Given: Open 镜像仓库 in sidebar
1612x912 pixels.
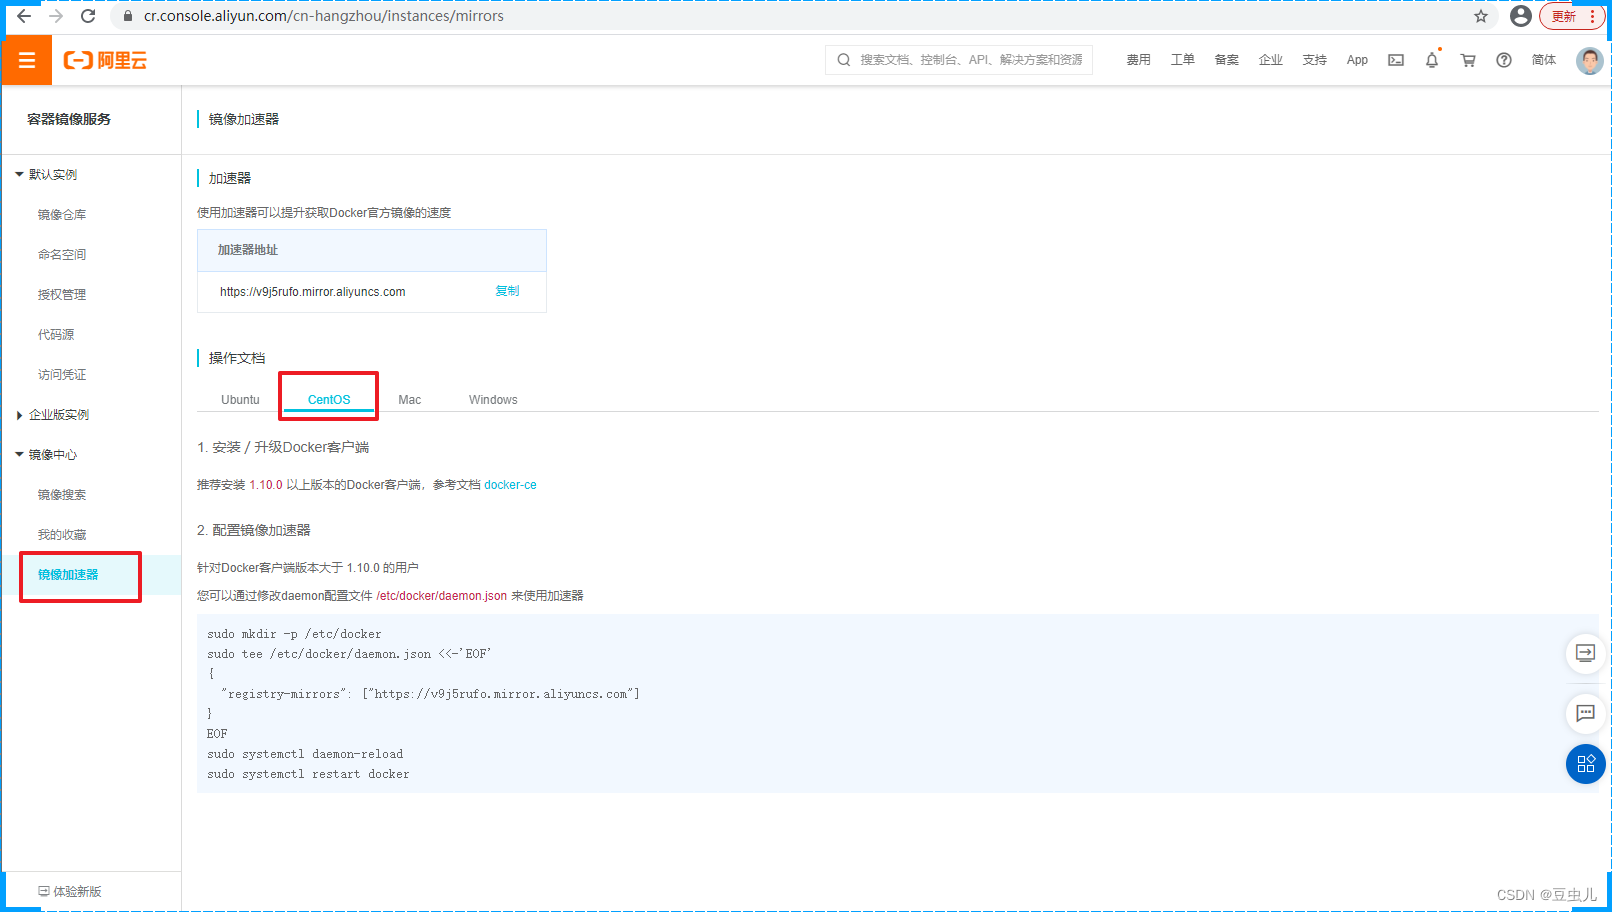Looking at the screenshot, I should click(62, 214).
